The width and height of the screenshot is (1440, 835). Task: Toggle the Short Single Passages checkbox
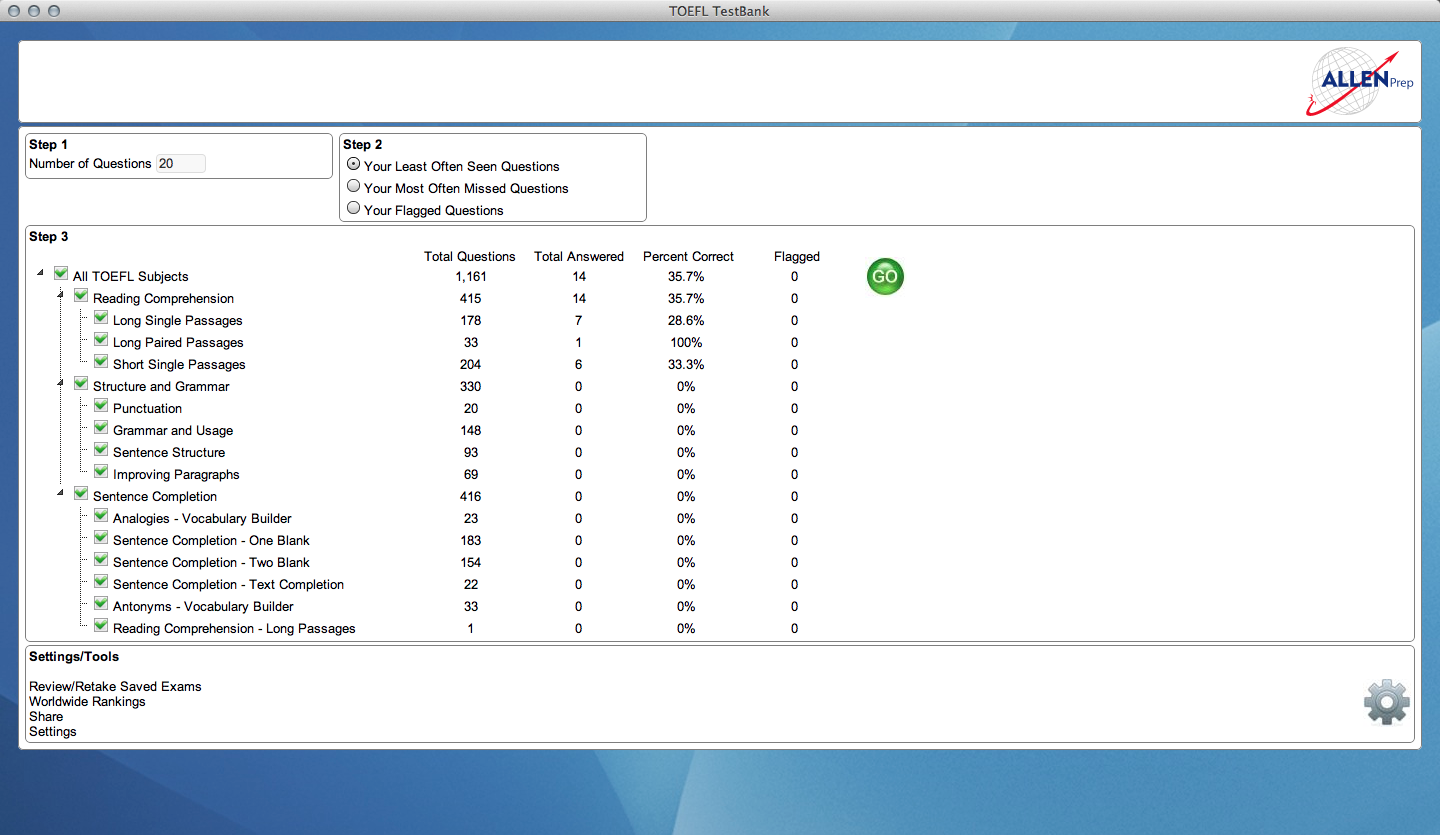click(101, 362)
